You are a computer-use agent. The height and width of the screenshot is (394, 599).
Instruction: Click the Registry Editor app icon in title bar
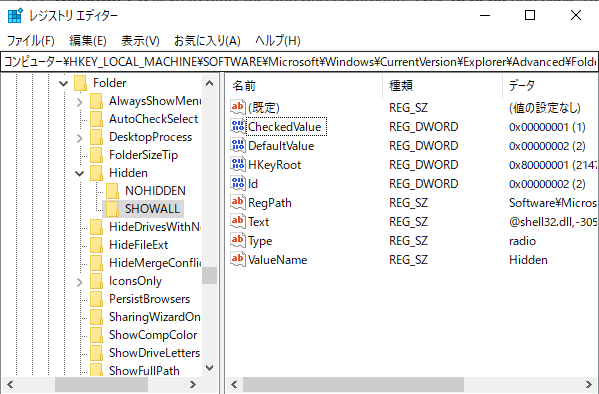tap(15, 16)
